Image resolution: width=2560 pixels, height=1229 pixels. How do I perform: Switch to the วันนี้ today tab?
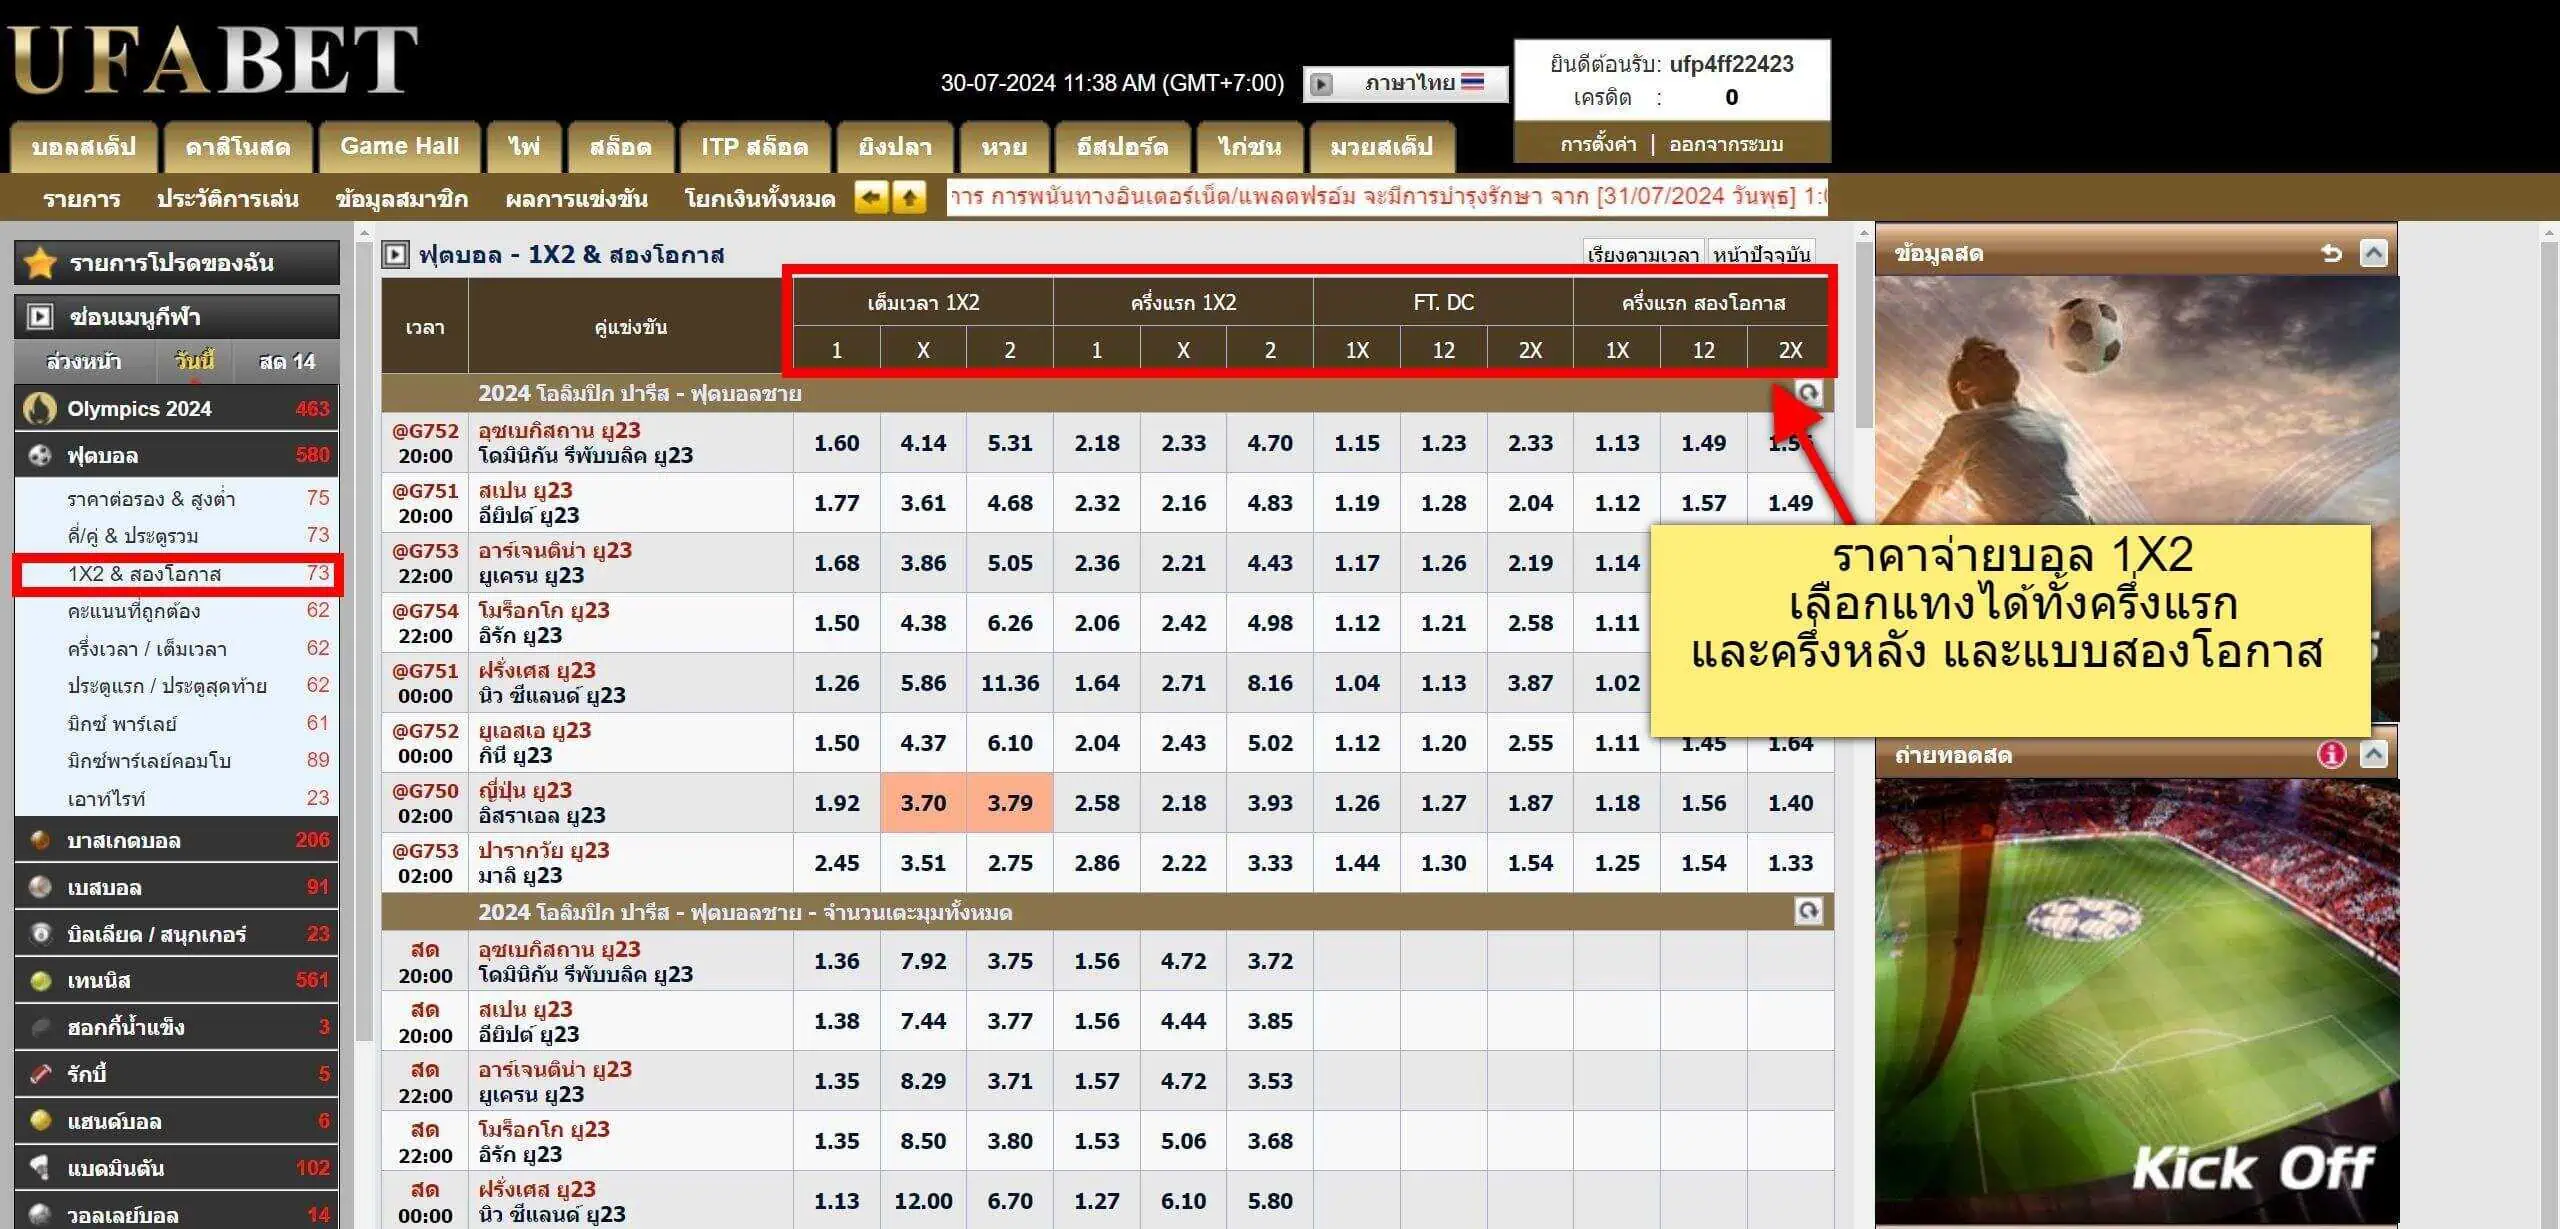coord(194,361)
